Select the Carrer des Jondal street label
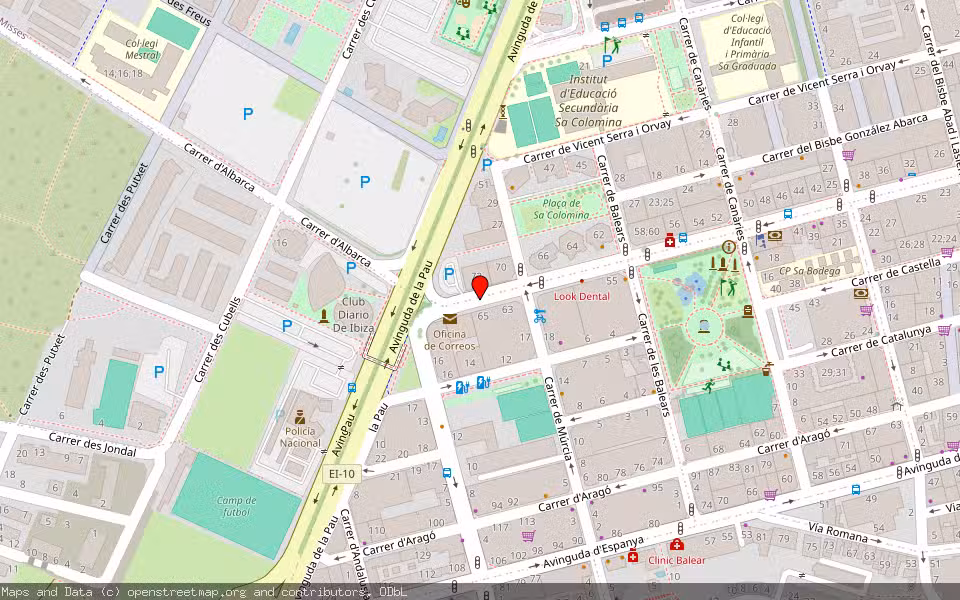Image resolution: width=960 pixels, height=600 pixels. coord(92,445)
